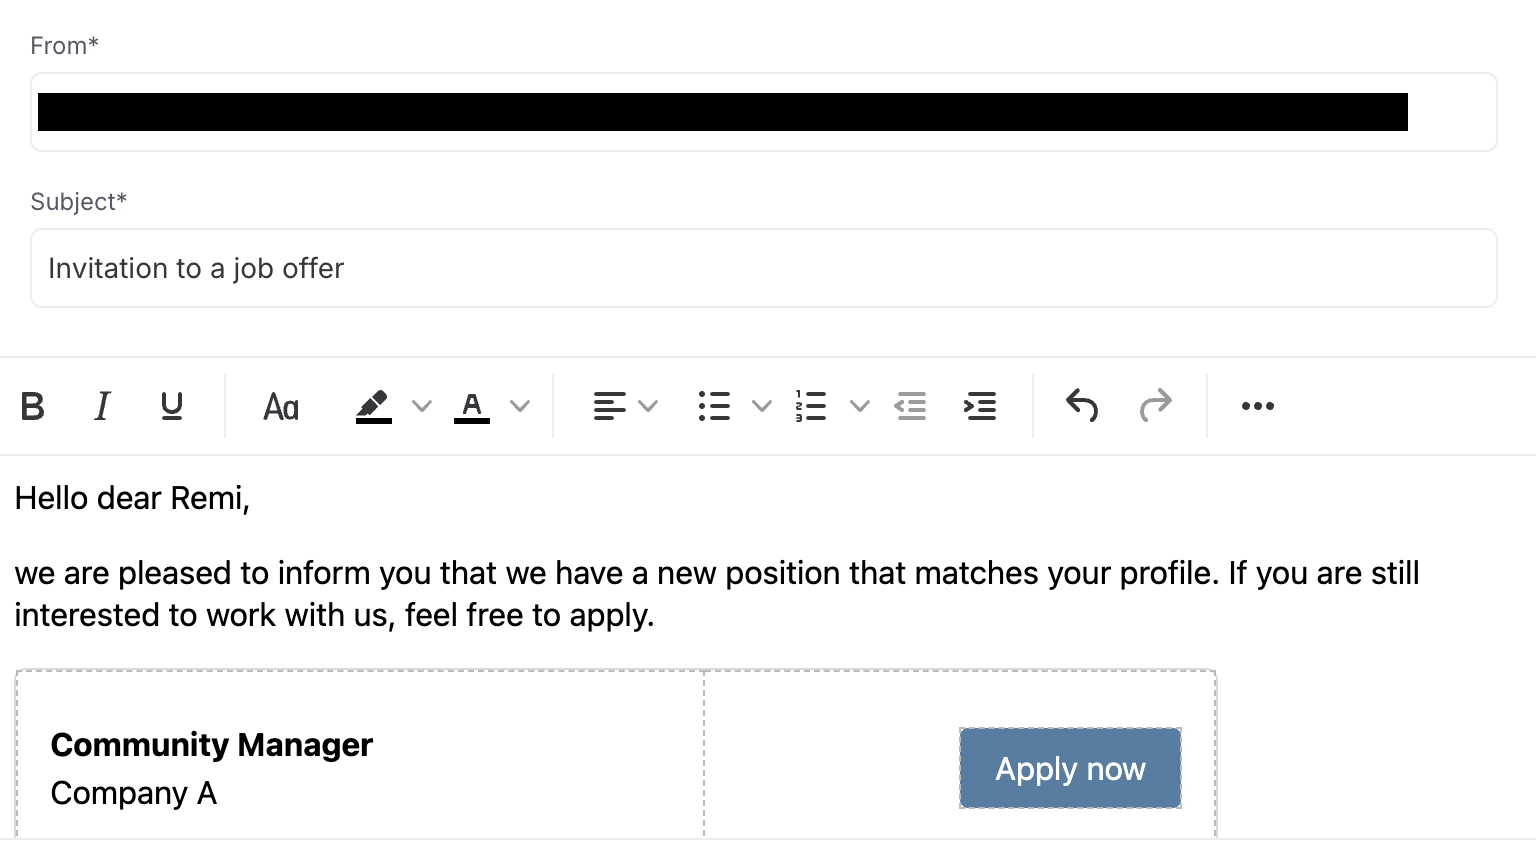Expand the highlight color dropdown arrow
Image resolution: width=1536 pixels, height=842 pixels.
(x=422, y=406)
